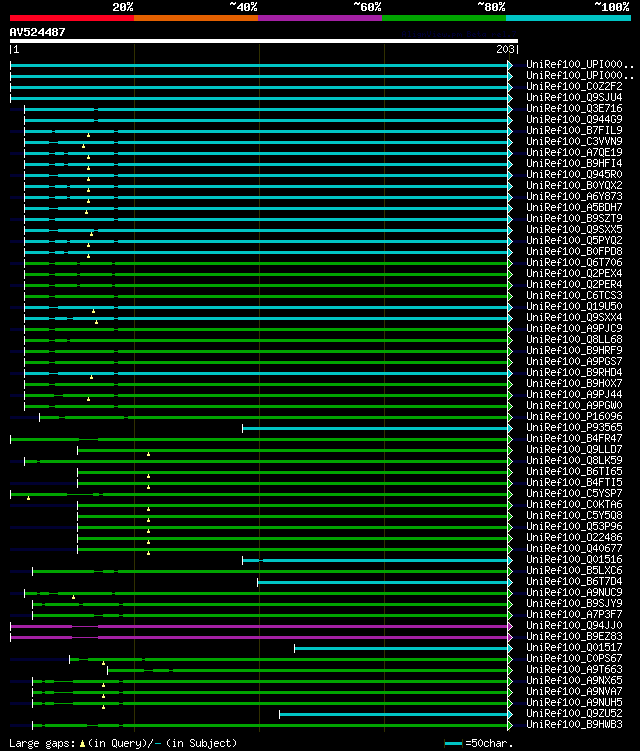Click the UniRef100_Q5PYQ2 hit name
640x751 pixels.
(x=574, y=240)
